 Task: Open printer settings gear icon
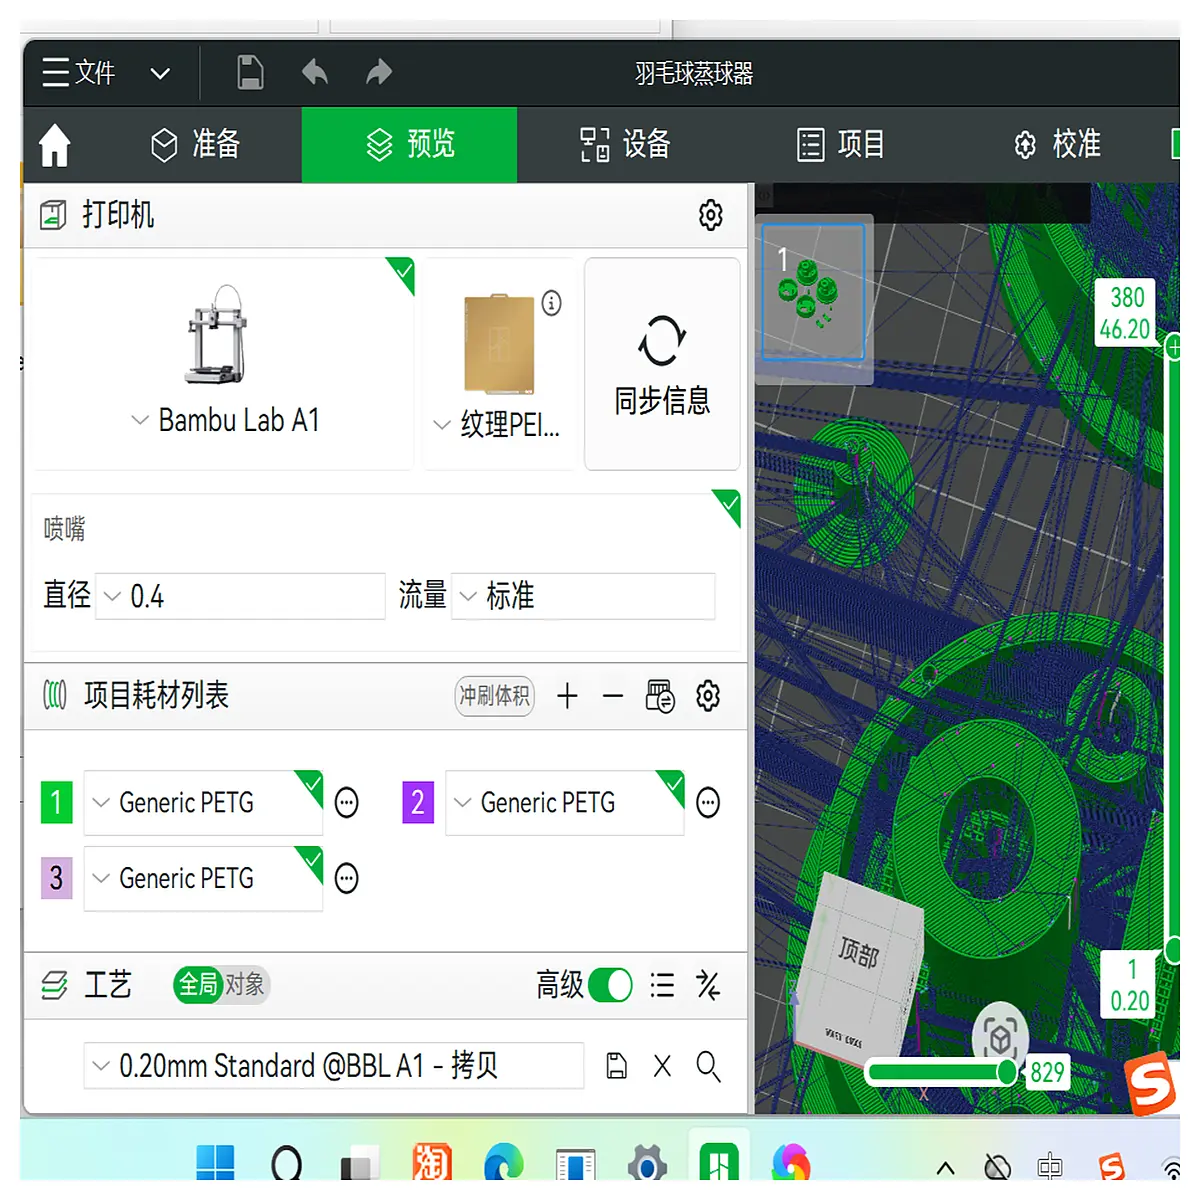711,215
